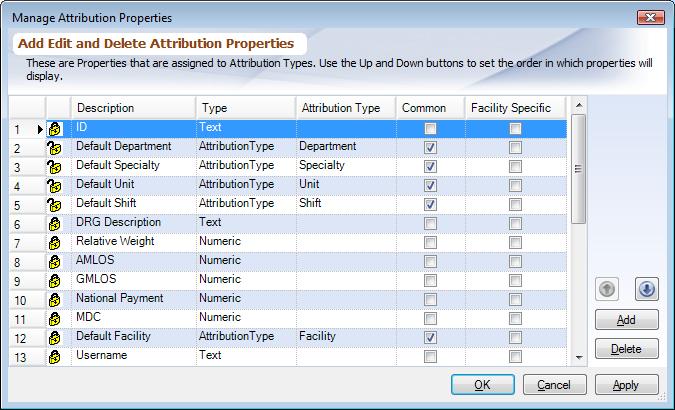Click the lock icon beside AMLOS
The height and width of the screenshot is (410, 675).
[54, 261]
